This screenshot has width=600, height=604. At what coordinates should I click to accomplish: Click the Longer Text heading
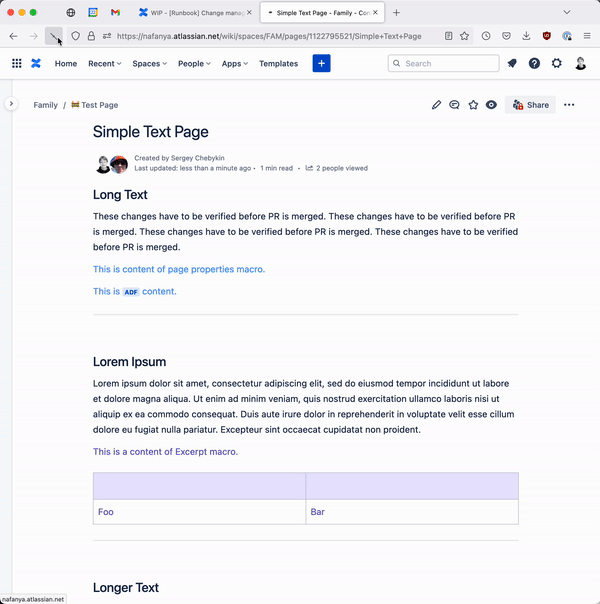(x=126, y=588)
